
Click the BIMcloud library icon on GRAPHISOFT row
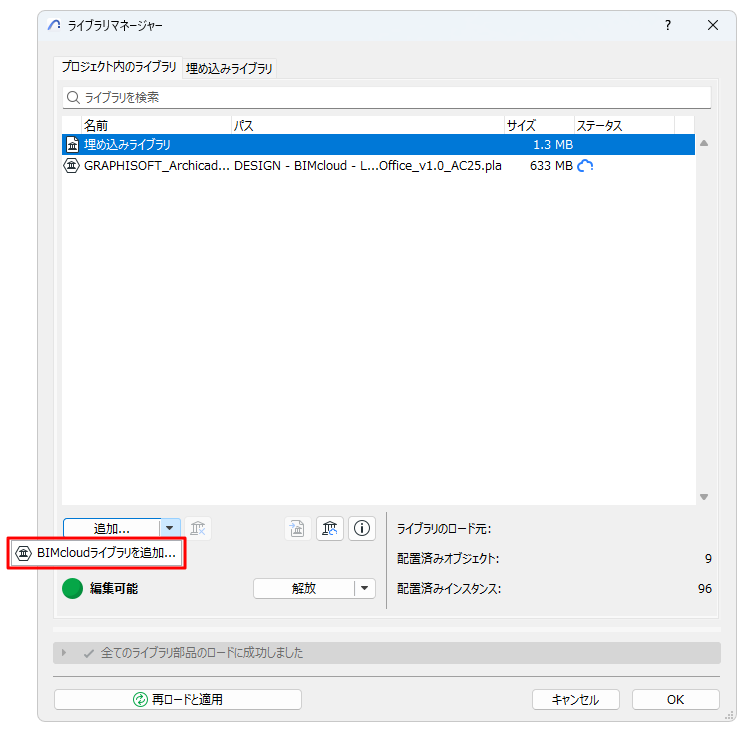tap(72, 166)
